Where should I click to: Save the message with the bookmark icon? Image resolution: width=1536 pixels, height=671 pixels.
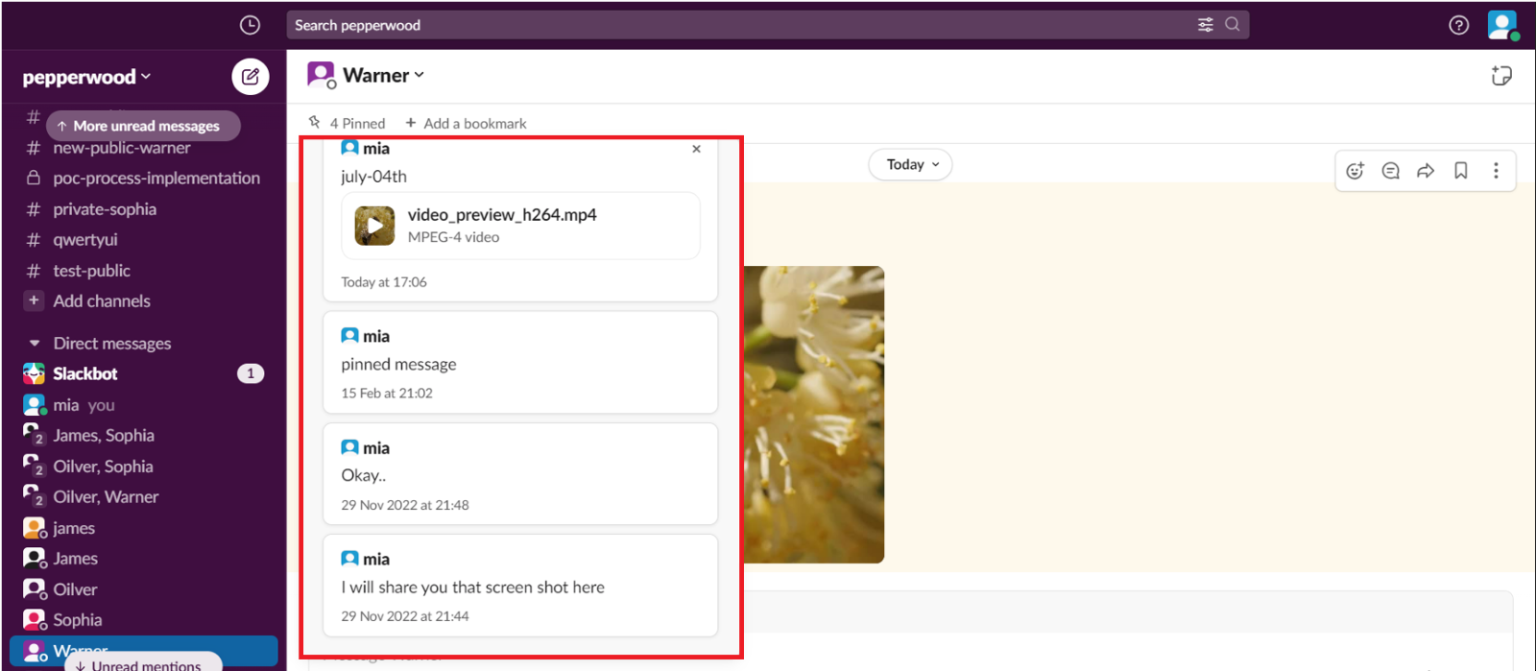(x=1461, y=170)
